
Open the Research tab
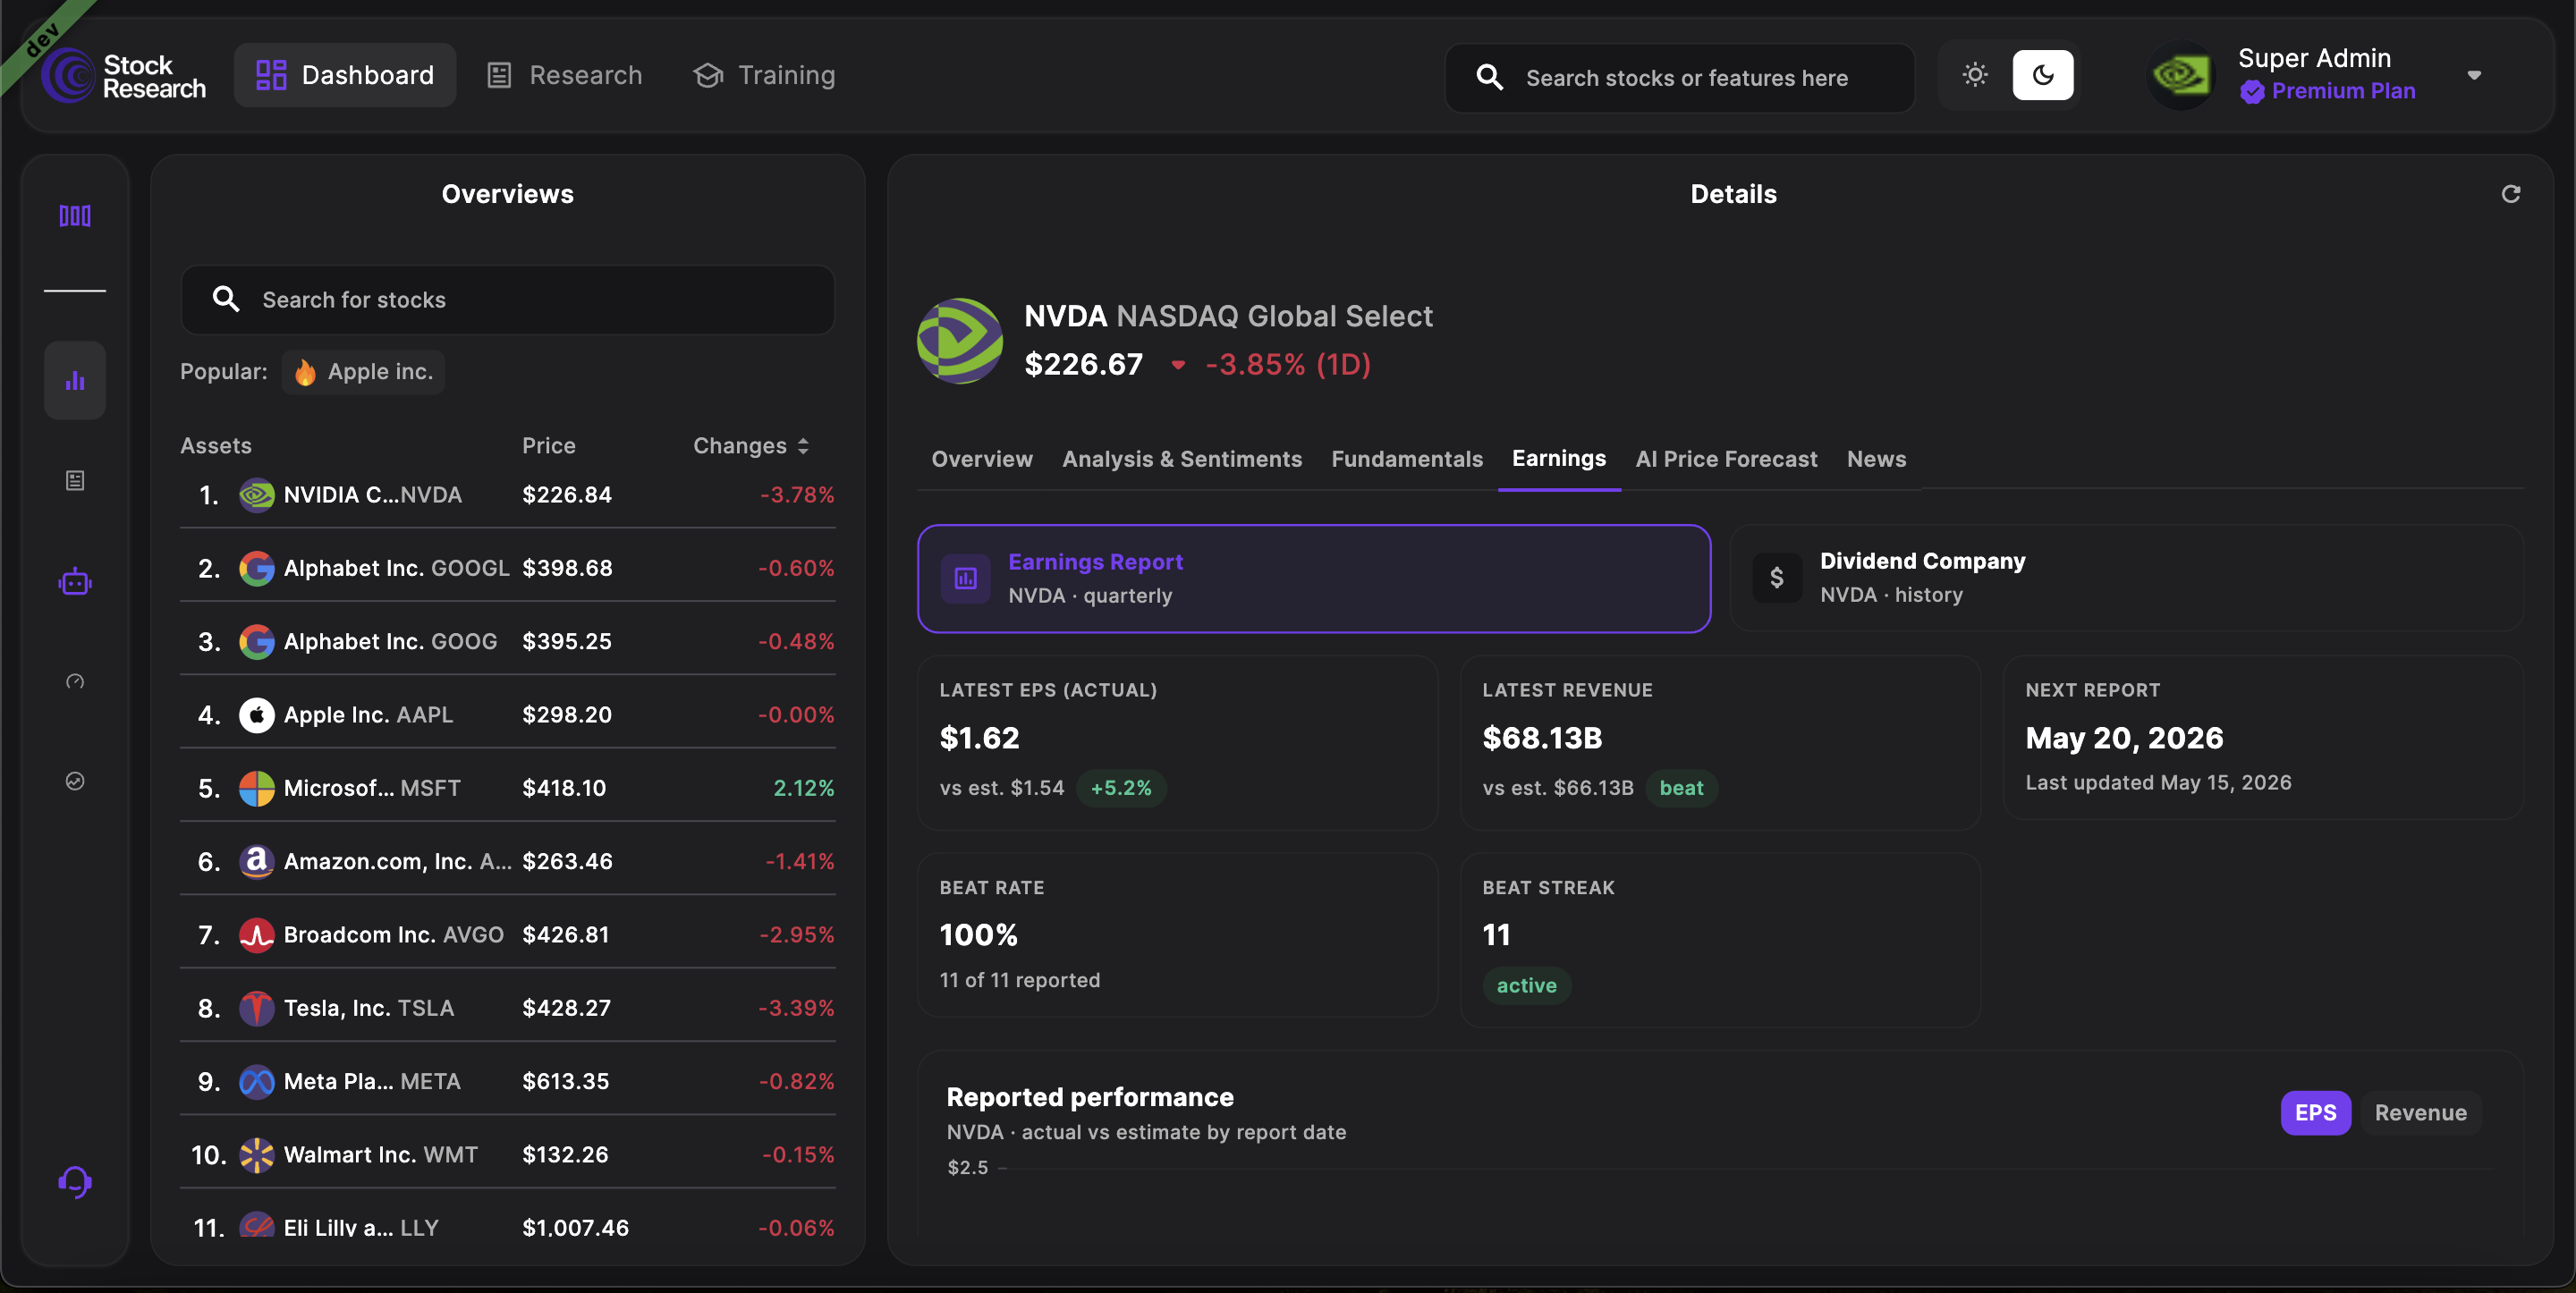[x=564, y=75]
